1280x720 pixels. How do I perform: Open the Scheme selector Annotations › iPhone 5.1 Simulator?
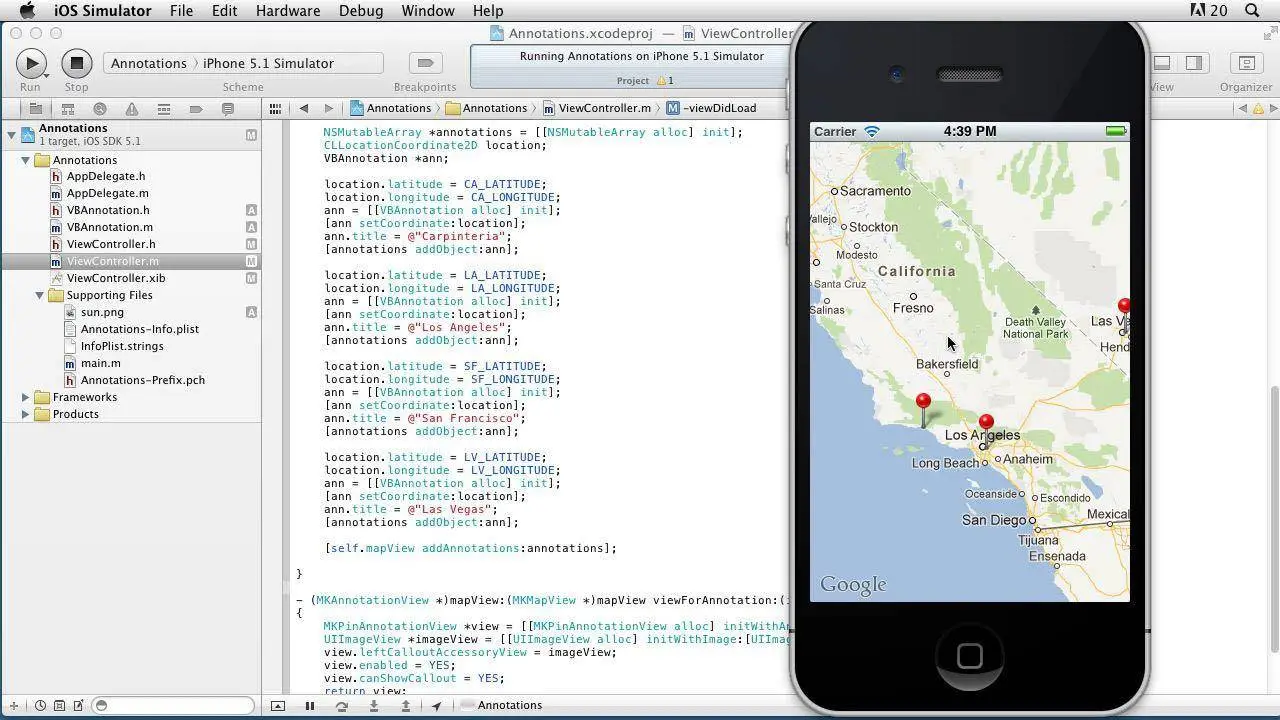243,63
